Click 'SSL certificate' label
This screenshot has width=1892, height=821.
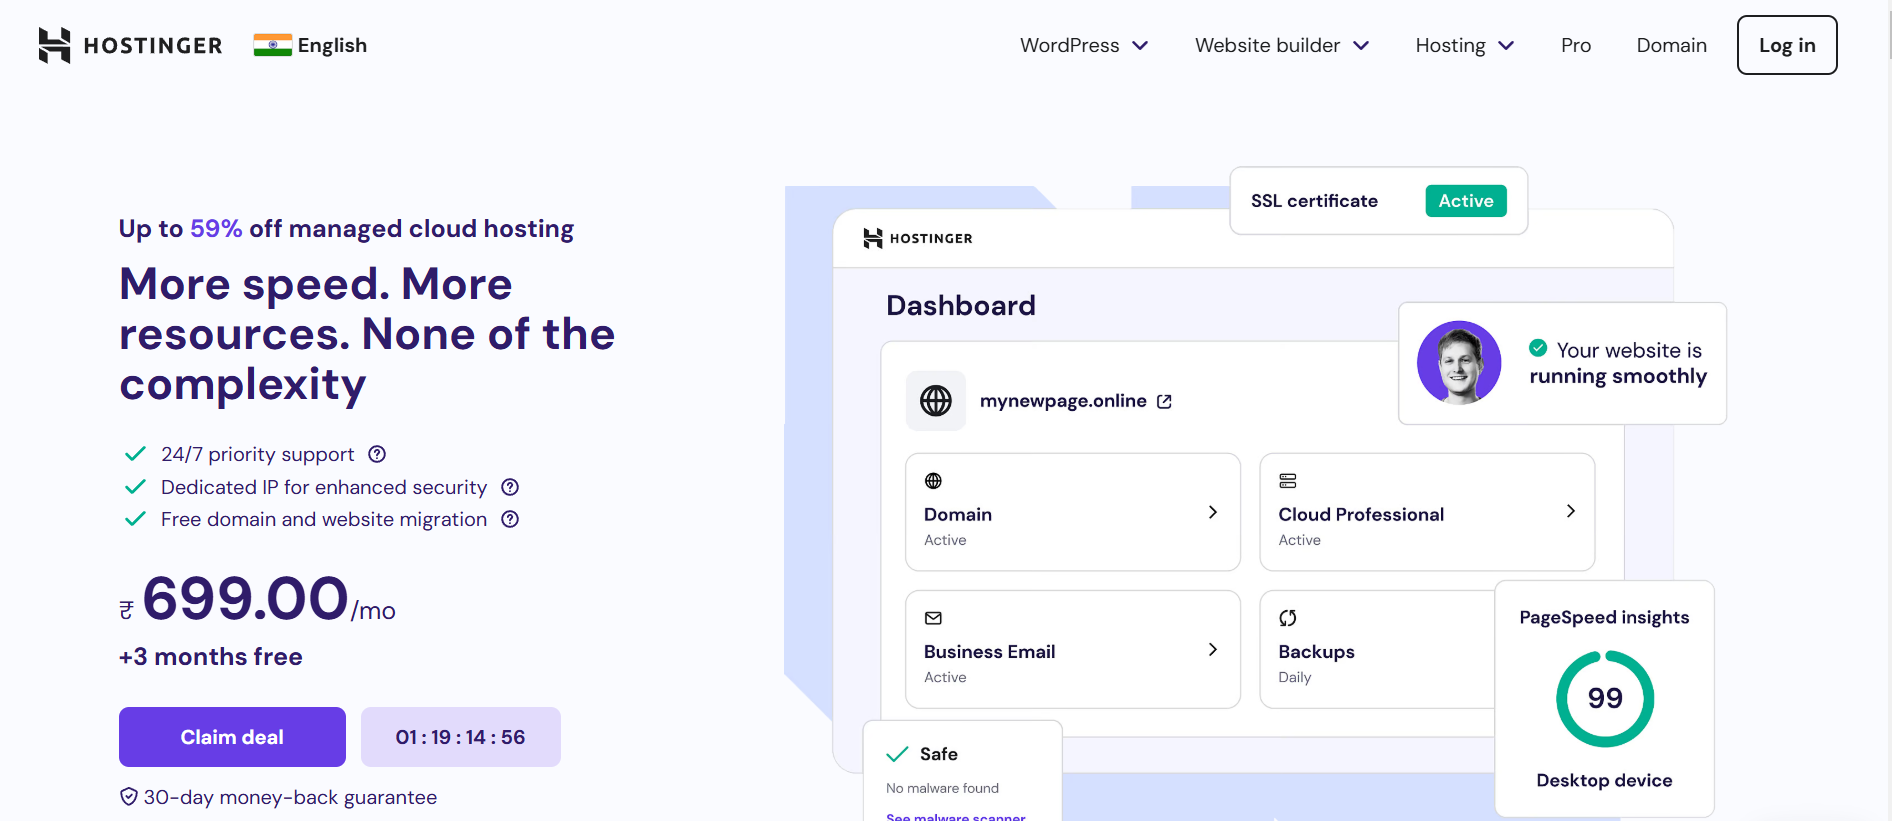coord(1314,201)
